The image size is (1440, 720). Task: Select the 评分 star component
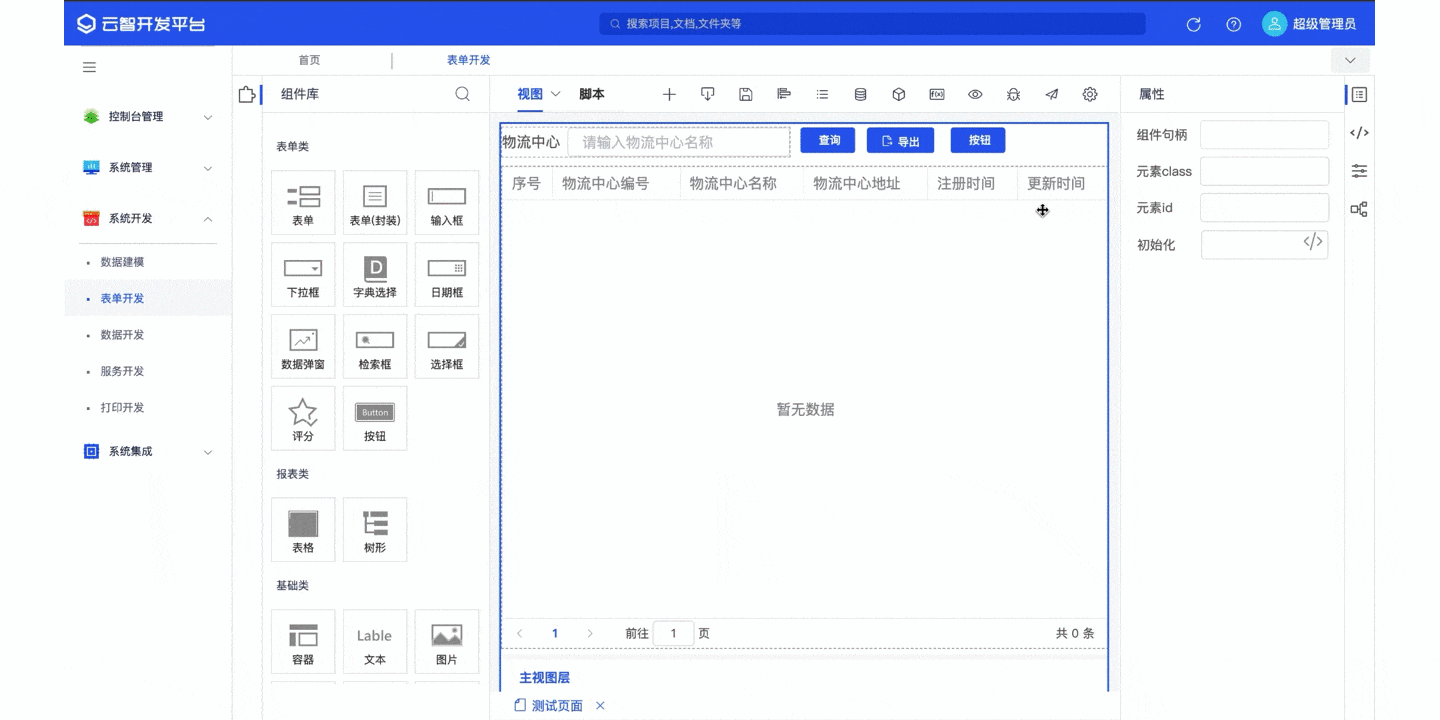pos(303,419)
